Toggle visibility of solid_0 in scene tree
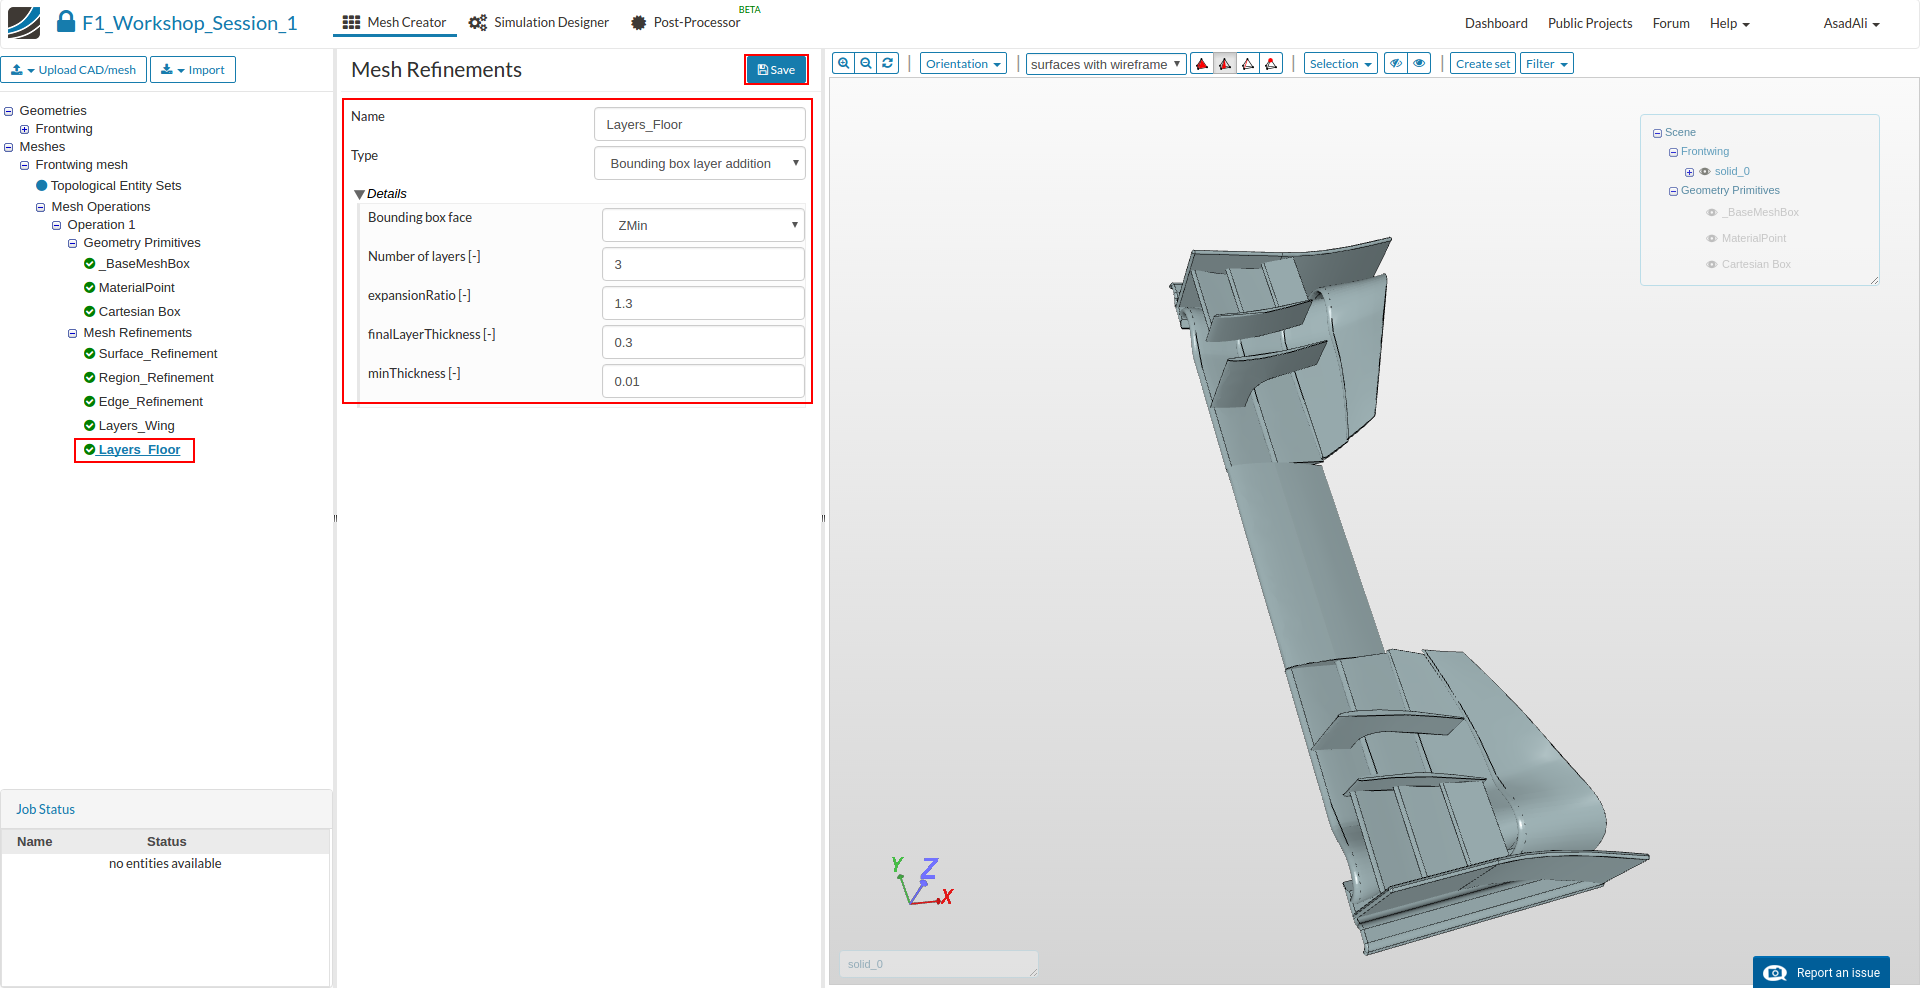The width and height of the screenshot is (1920, 988). (1705, 172)
